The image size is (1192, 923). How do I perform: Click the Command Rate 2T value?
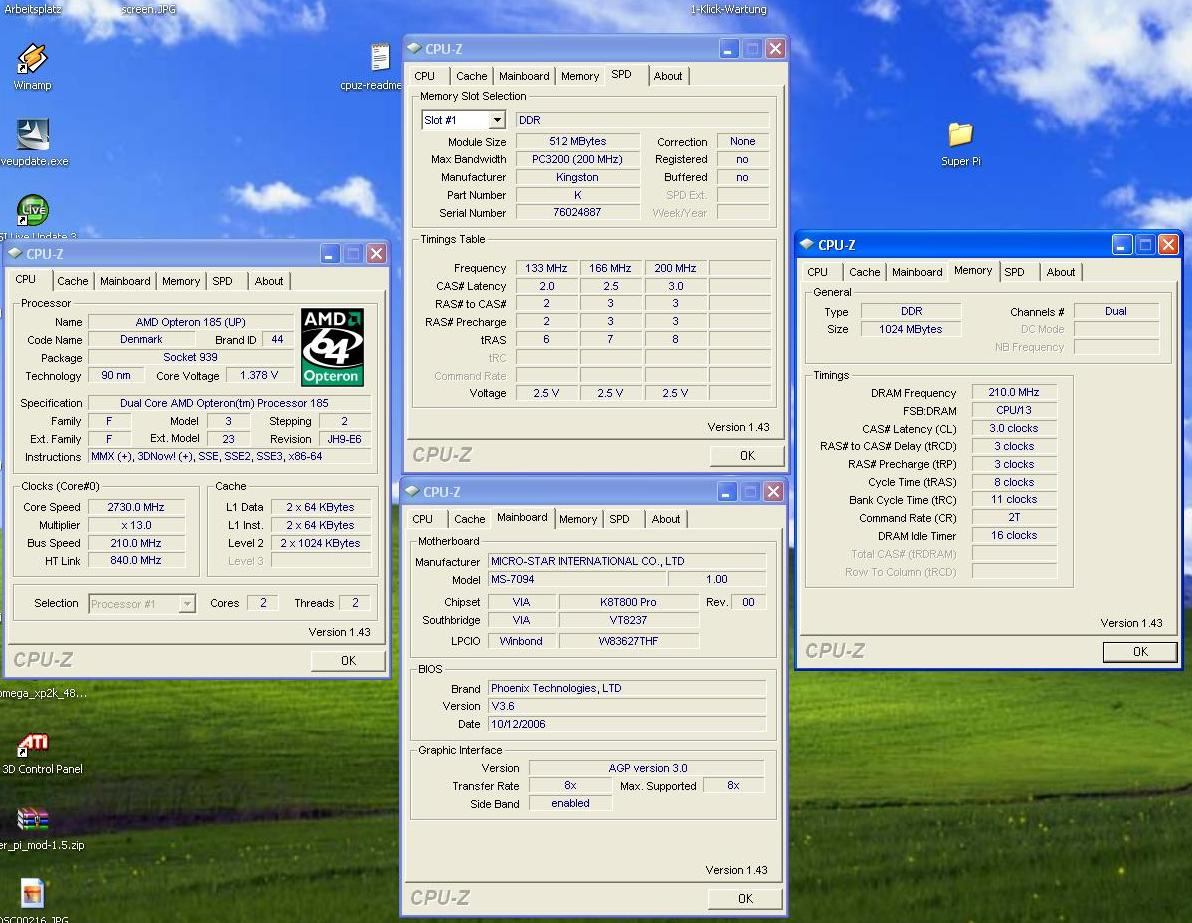(1014, 518)
